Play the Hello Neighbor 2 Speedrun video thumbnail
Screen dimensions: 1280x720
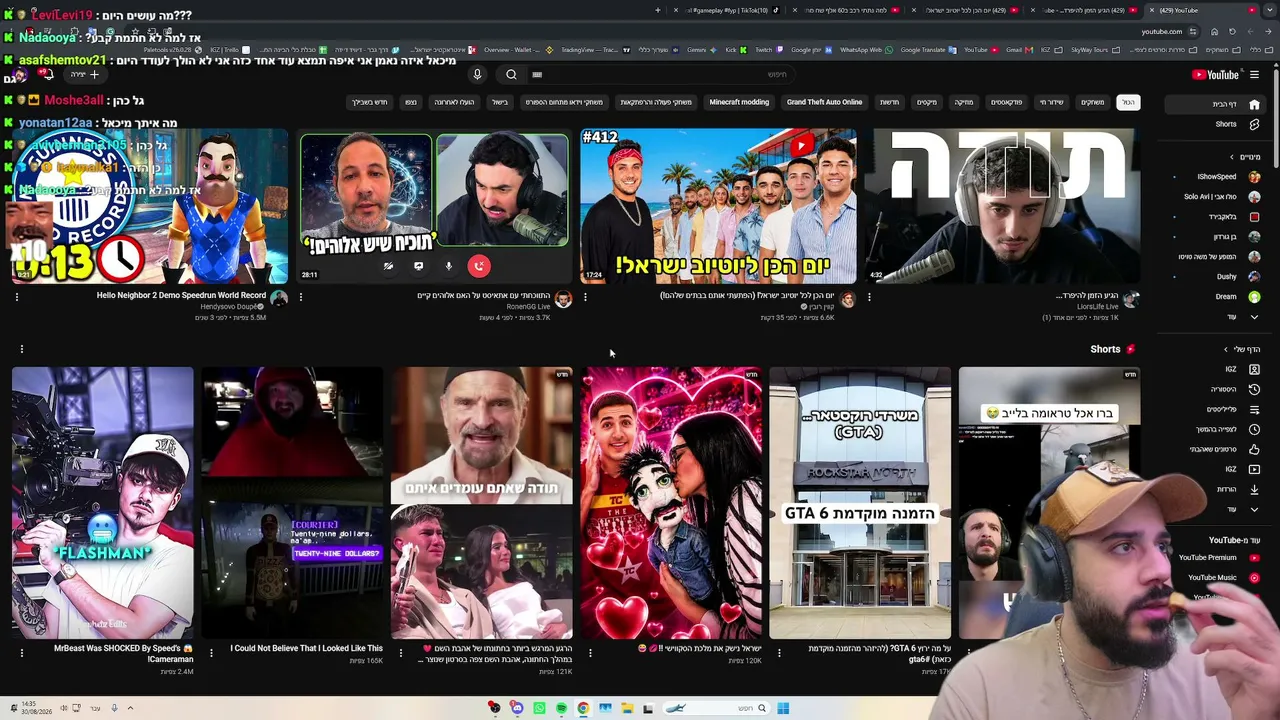click(150, 206)
